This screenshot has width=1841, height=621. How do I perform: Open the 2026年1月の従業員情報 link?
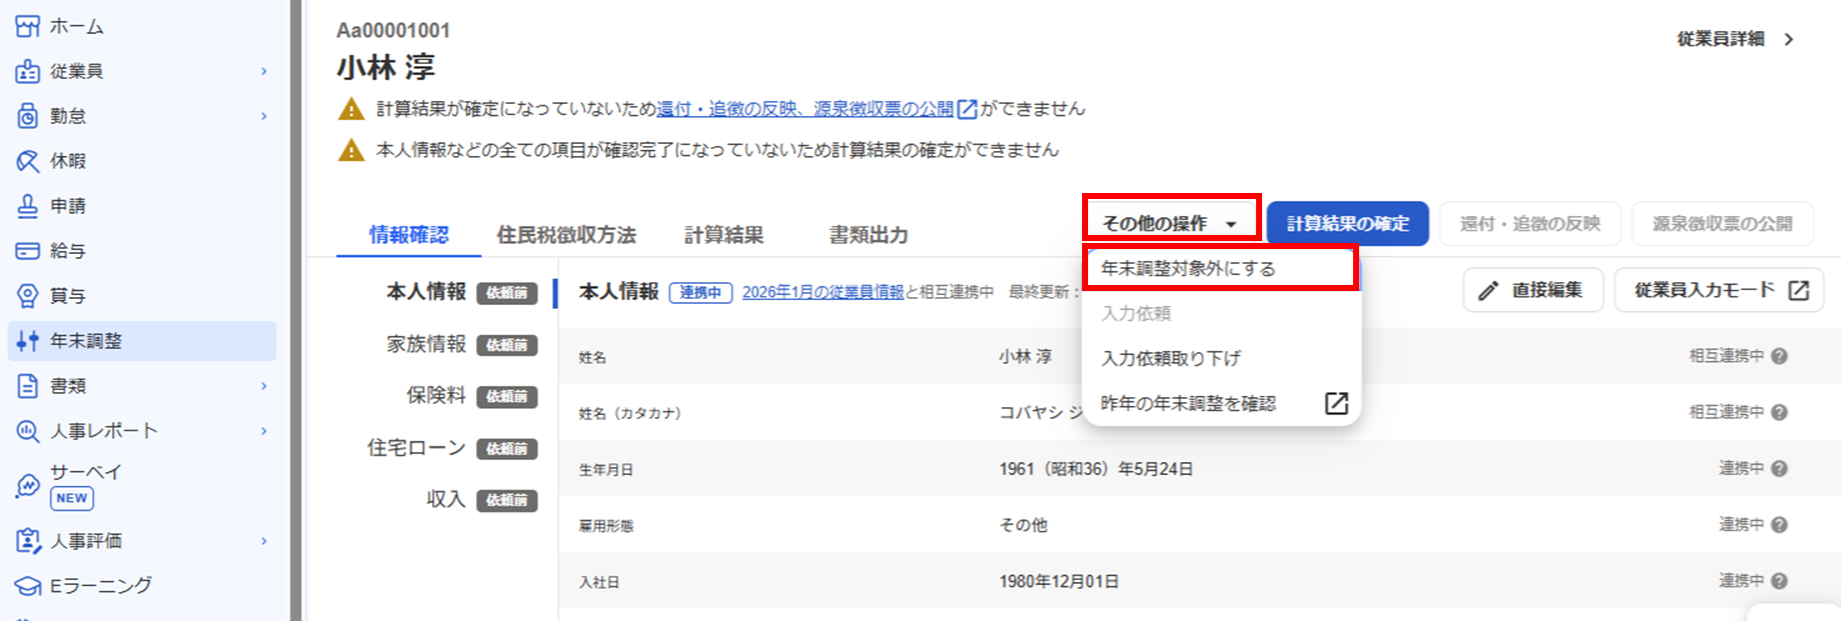pyautogui.click(x=822, y=292)
